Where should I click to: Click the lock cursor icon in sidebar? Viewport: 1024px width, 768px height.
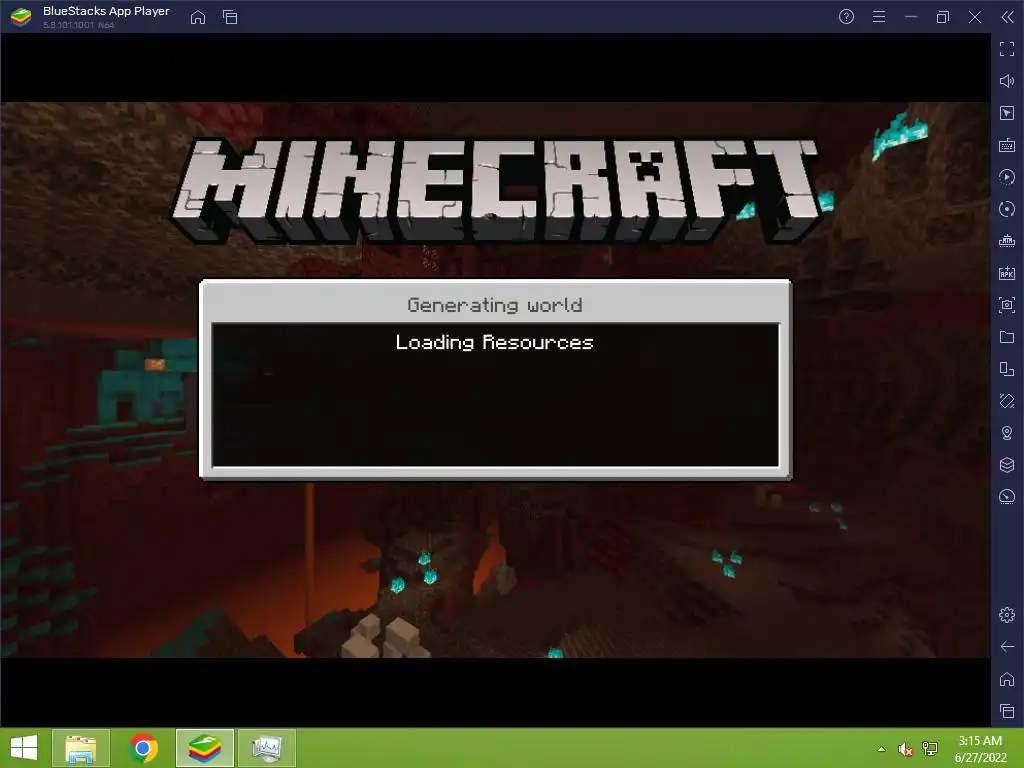pyautogui.click(x=1006, y=113)
